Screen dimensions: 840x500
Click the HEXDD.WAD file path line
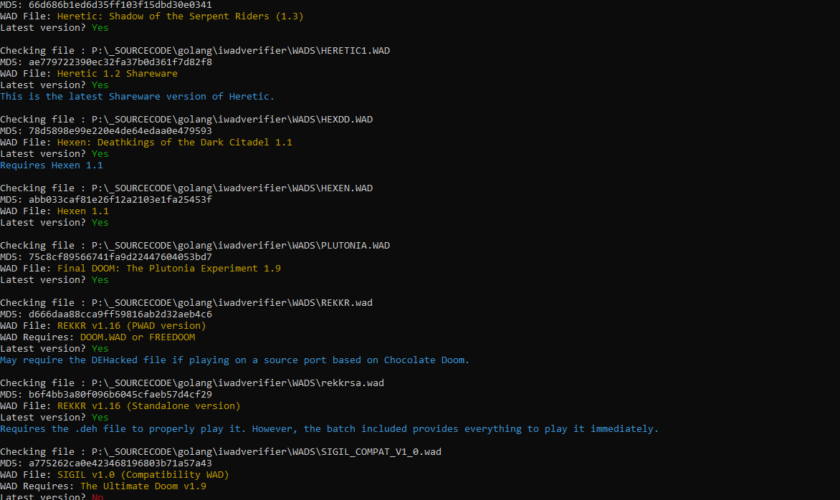coord(186,119)
